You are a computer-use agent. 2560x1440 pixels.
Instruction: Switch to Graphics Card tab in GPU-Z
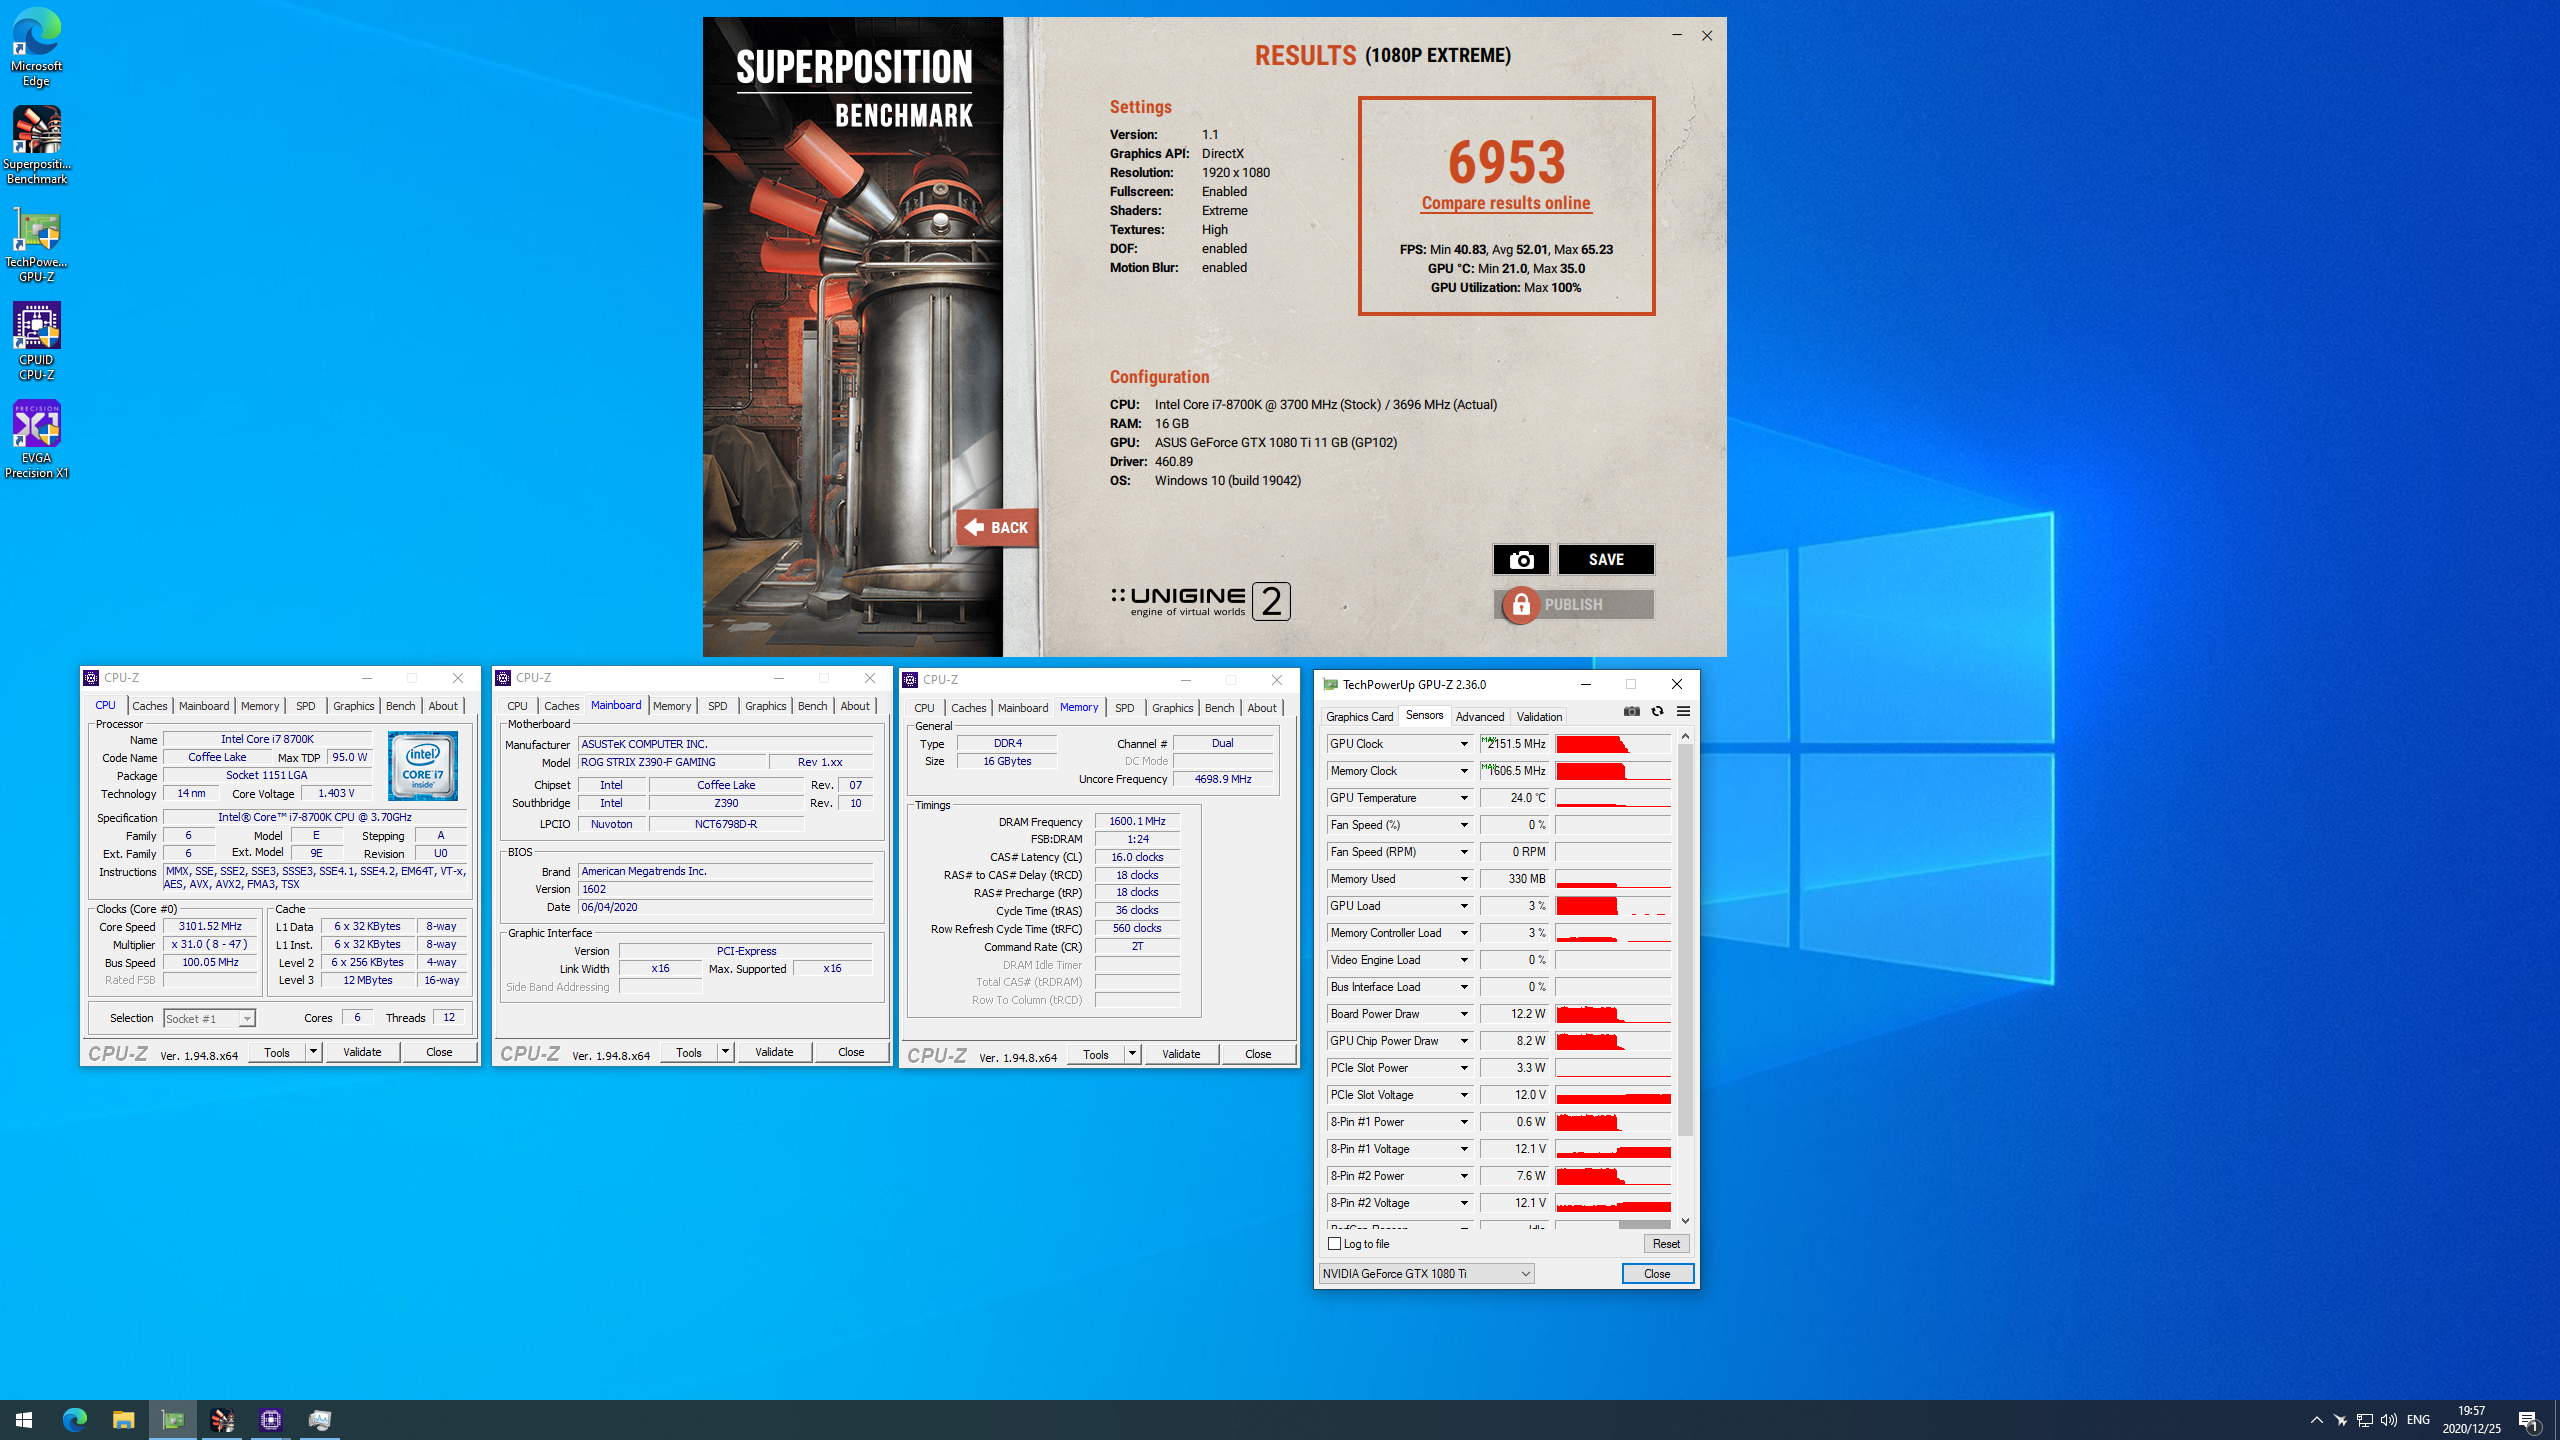click(x=1359, y=716)
